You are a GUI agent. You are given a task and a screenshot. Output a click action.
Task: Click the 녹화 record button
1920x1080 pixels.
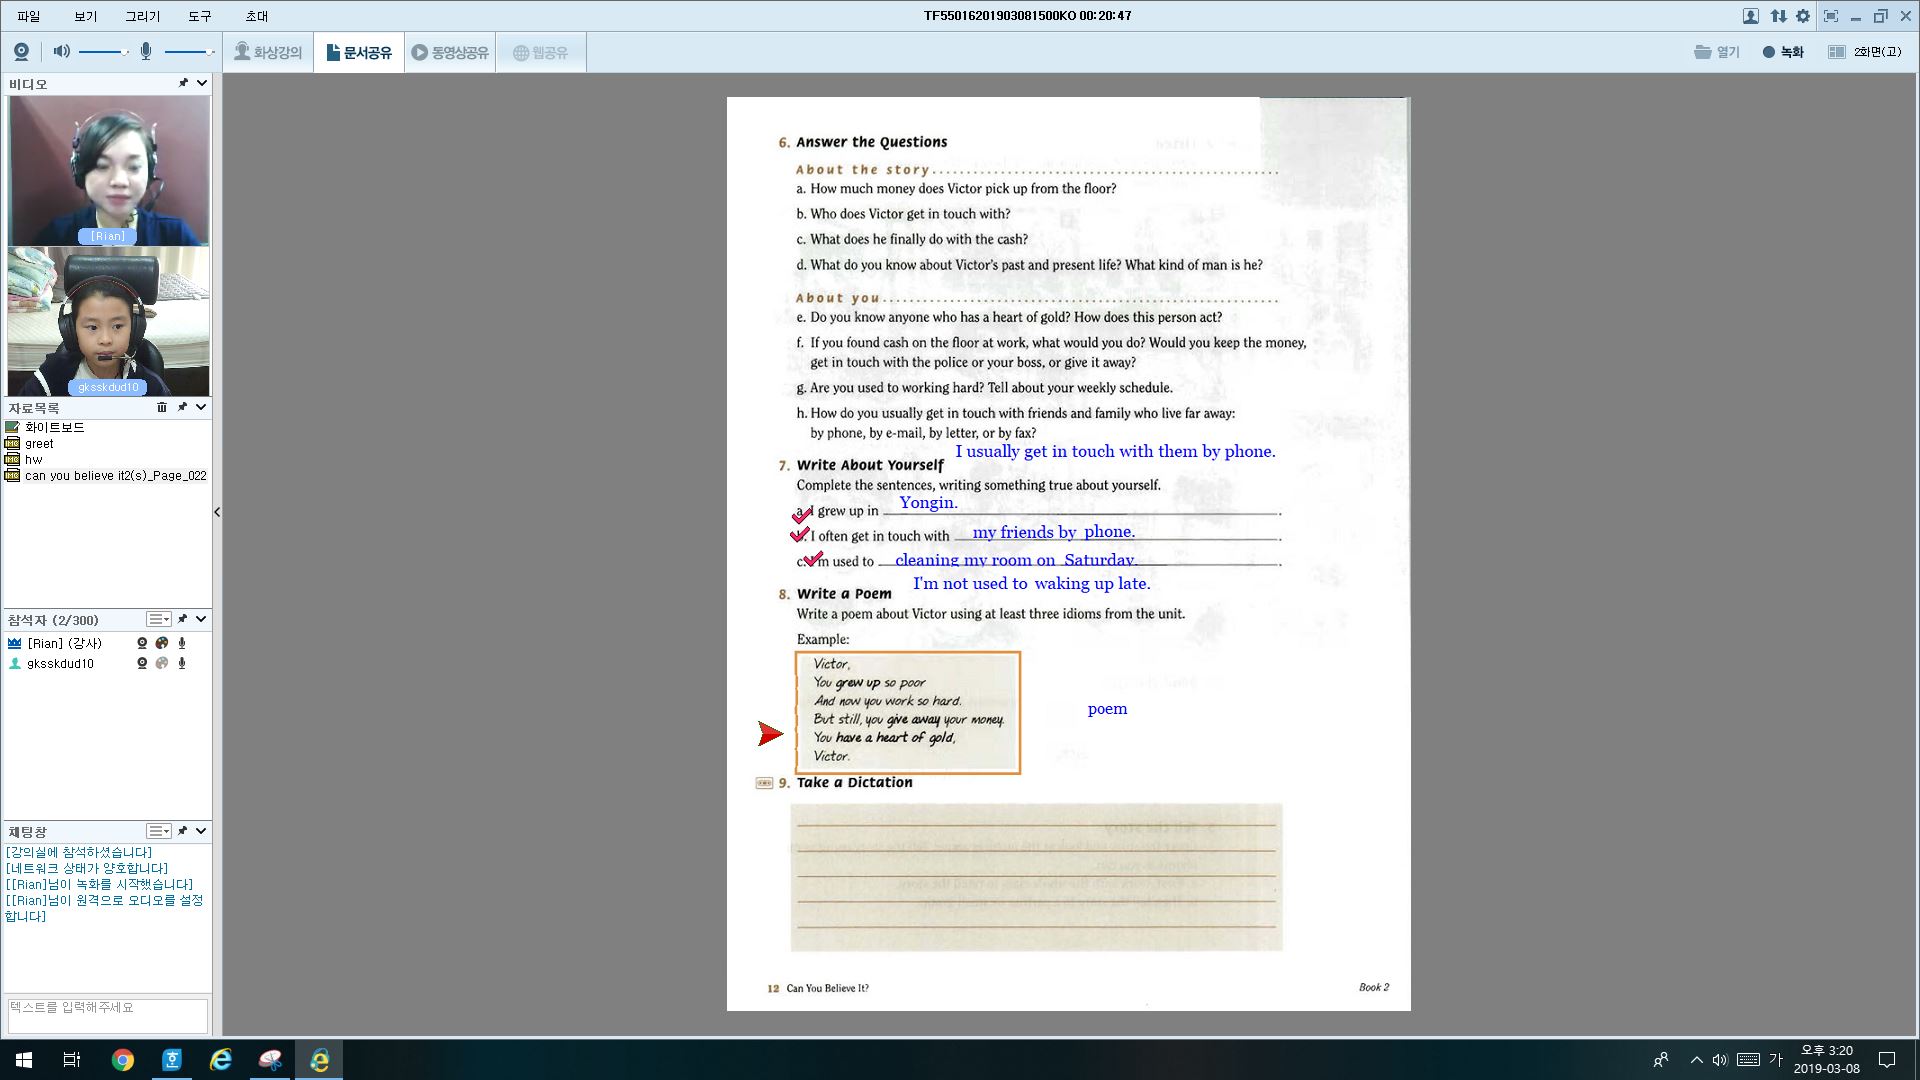[x=1783, y=52]
